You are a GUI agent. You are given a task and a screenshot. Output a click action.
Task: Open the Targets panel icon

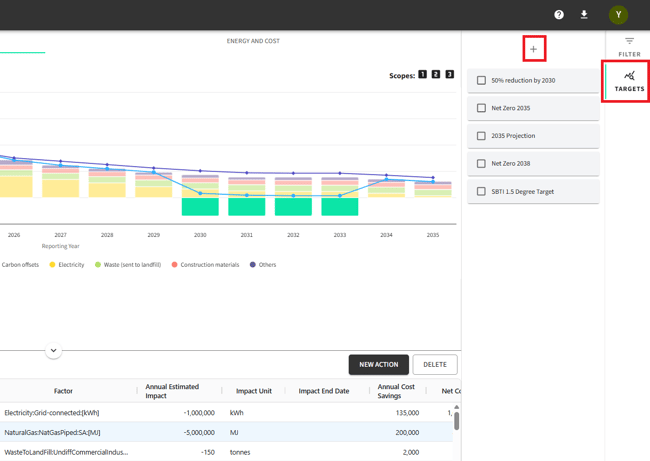point(629,80)
